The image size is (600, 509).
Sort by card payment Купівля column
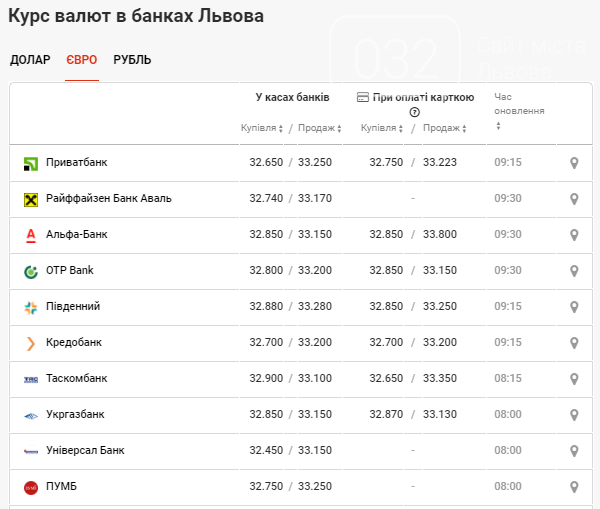382,128
